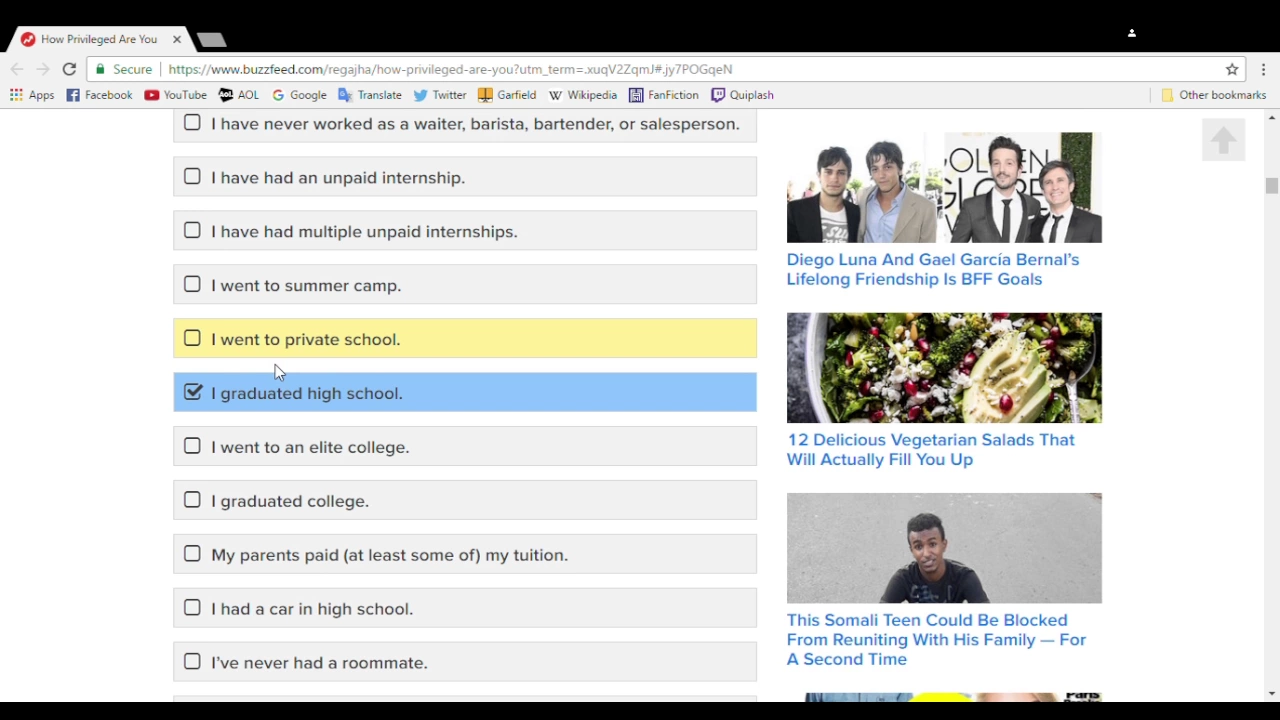The image size is (1280, 720).
Task: Open the Wikipedia bookmark
Action: pos(582,95)
